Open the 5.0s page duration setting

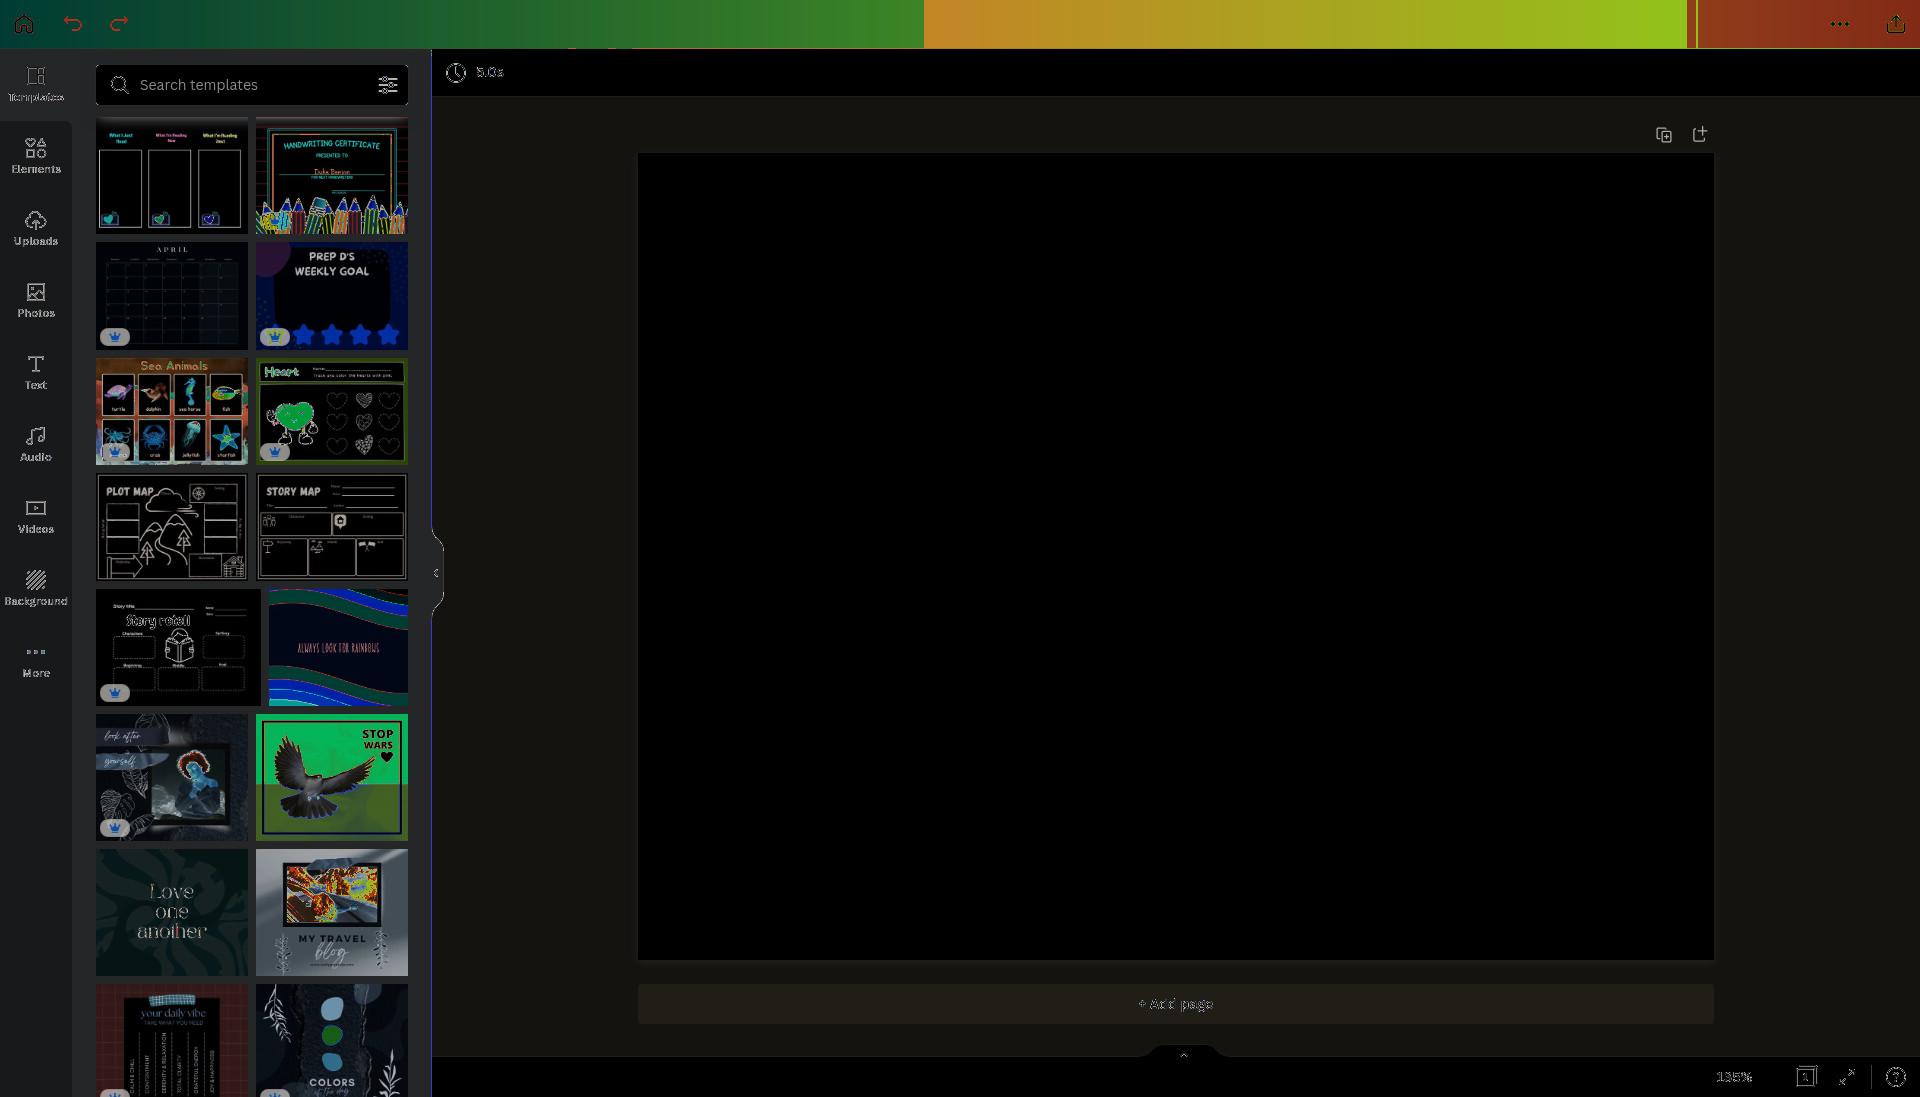490,72
